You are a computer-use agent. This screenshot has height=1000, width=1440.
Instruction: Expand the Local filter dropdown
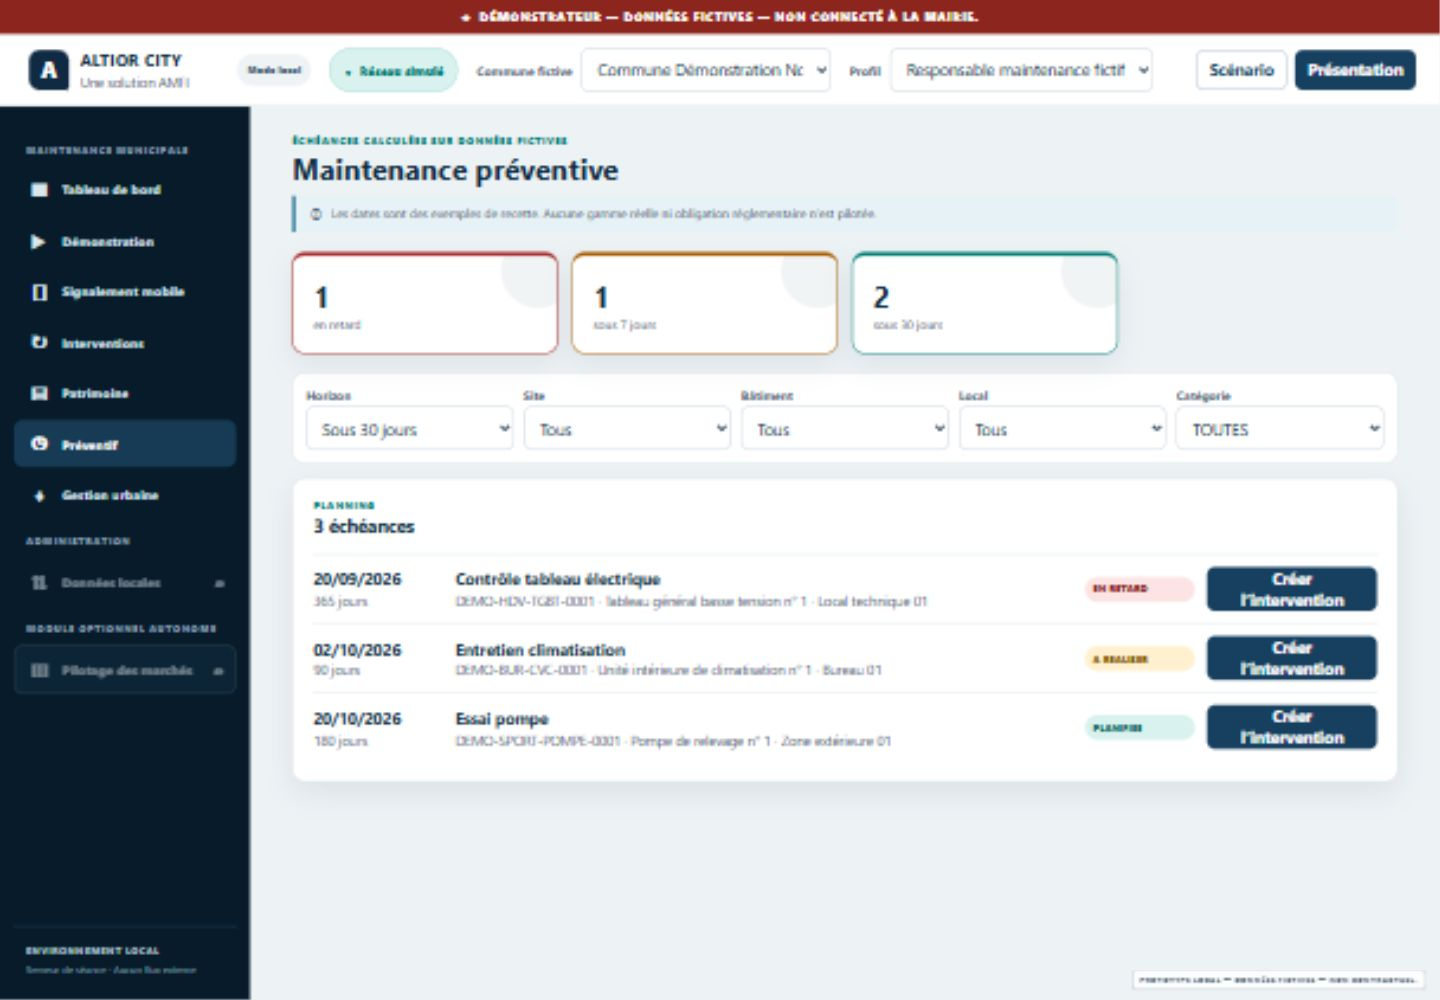[1062, 429]
